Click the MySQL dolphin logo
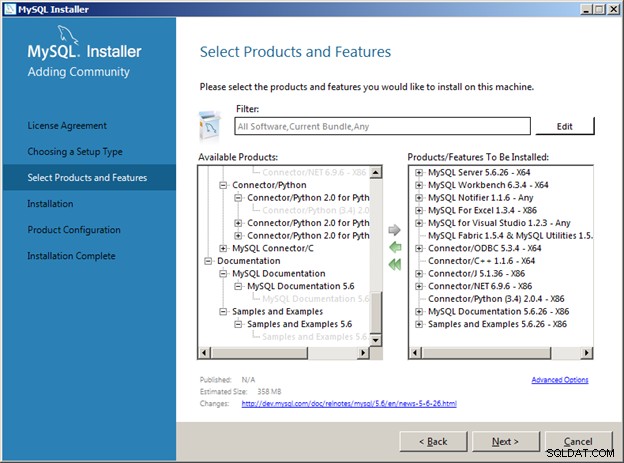 (x=68, y=35)
